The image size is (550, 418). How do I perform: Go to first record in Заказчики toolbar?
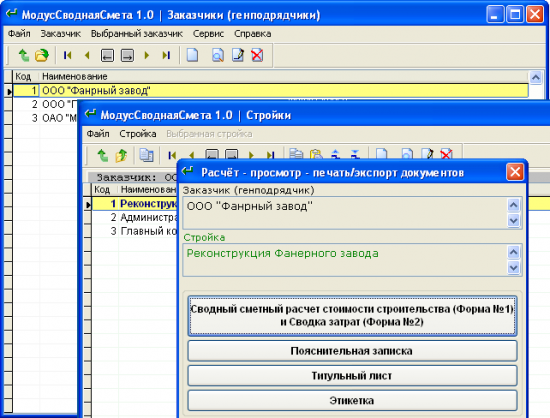tap(67, 55)
